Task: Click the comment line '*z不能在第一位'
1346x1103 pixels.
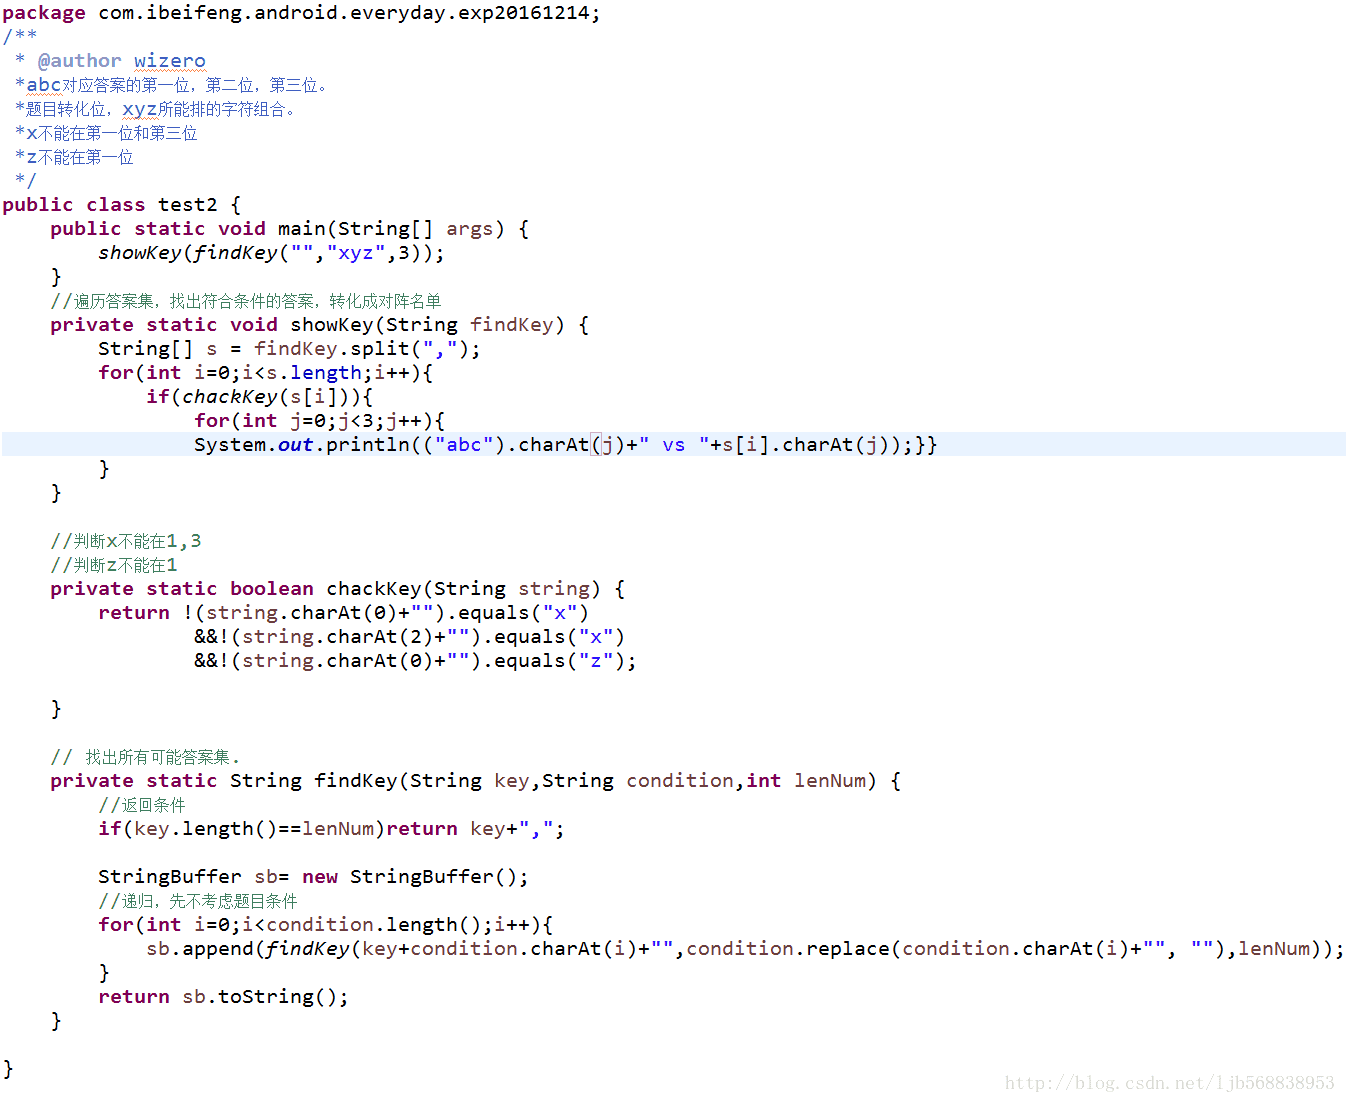Action: (74, 157)
